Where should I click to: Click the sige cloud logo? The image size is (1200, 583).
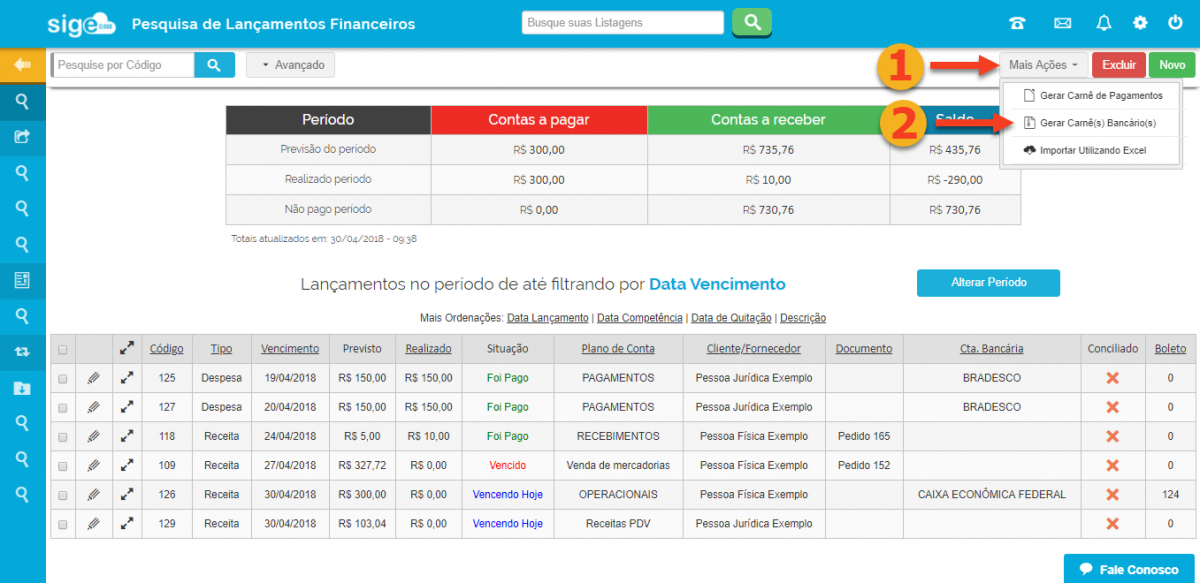[x=81, y=23]
